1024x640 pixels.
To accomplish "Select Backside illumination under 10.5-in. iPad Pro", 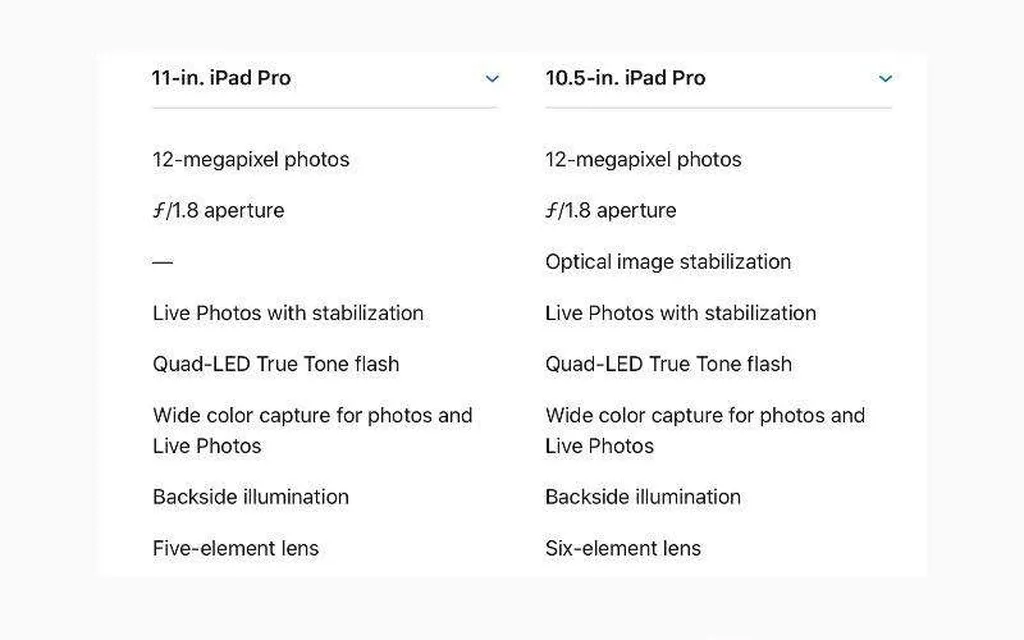I will point(643,497).
